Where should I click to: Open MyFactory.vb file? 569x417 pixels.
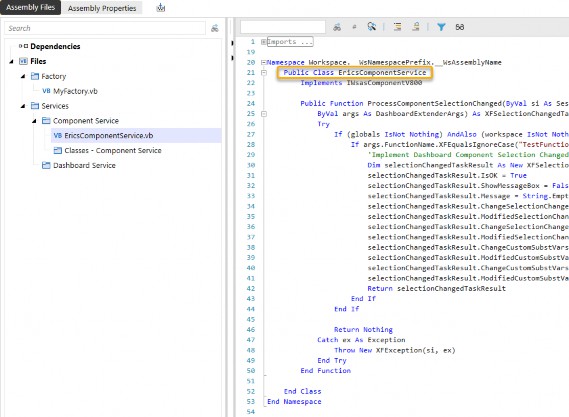point(75,91)
